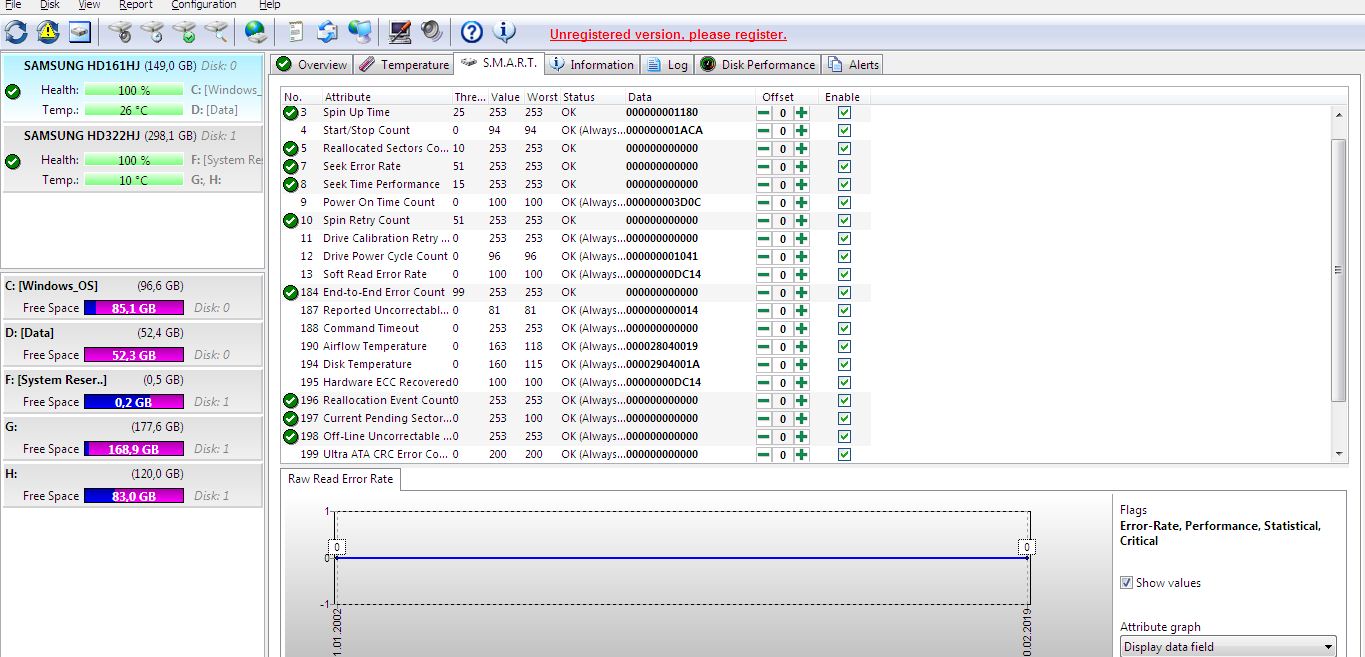Click the attribute list vertical scrollbar
This screenshot has height=657, width=1365.
coord(1340,270)
